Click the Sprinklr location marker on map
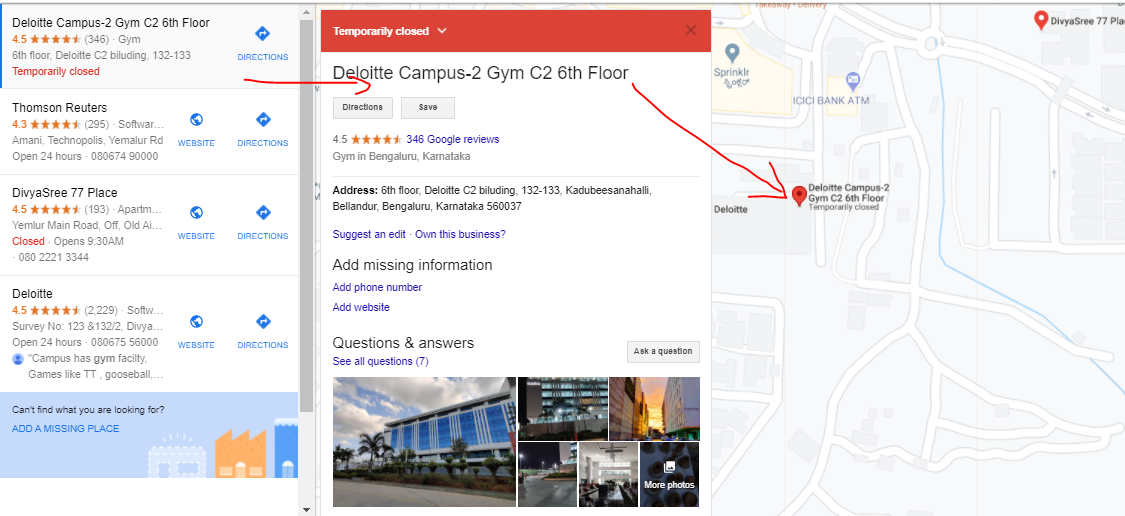 732,53
